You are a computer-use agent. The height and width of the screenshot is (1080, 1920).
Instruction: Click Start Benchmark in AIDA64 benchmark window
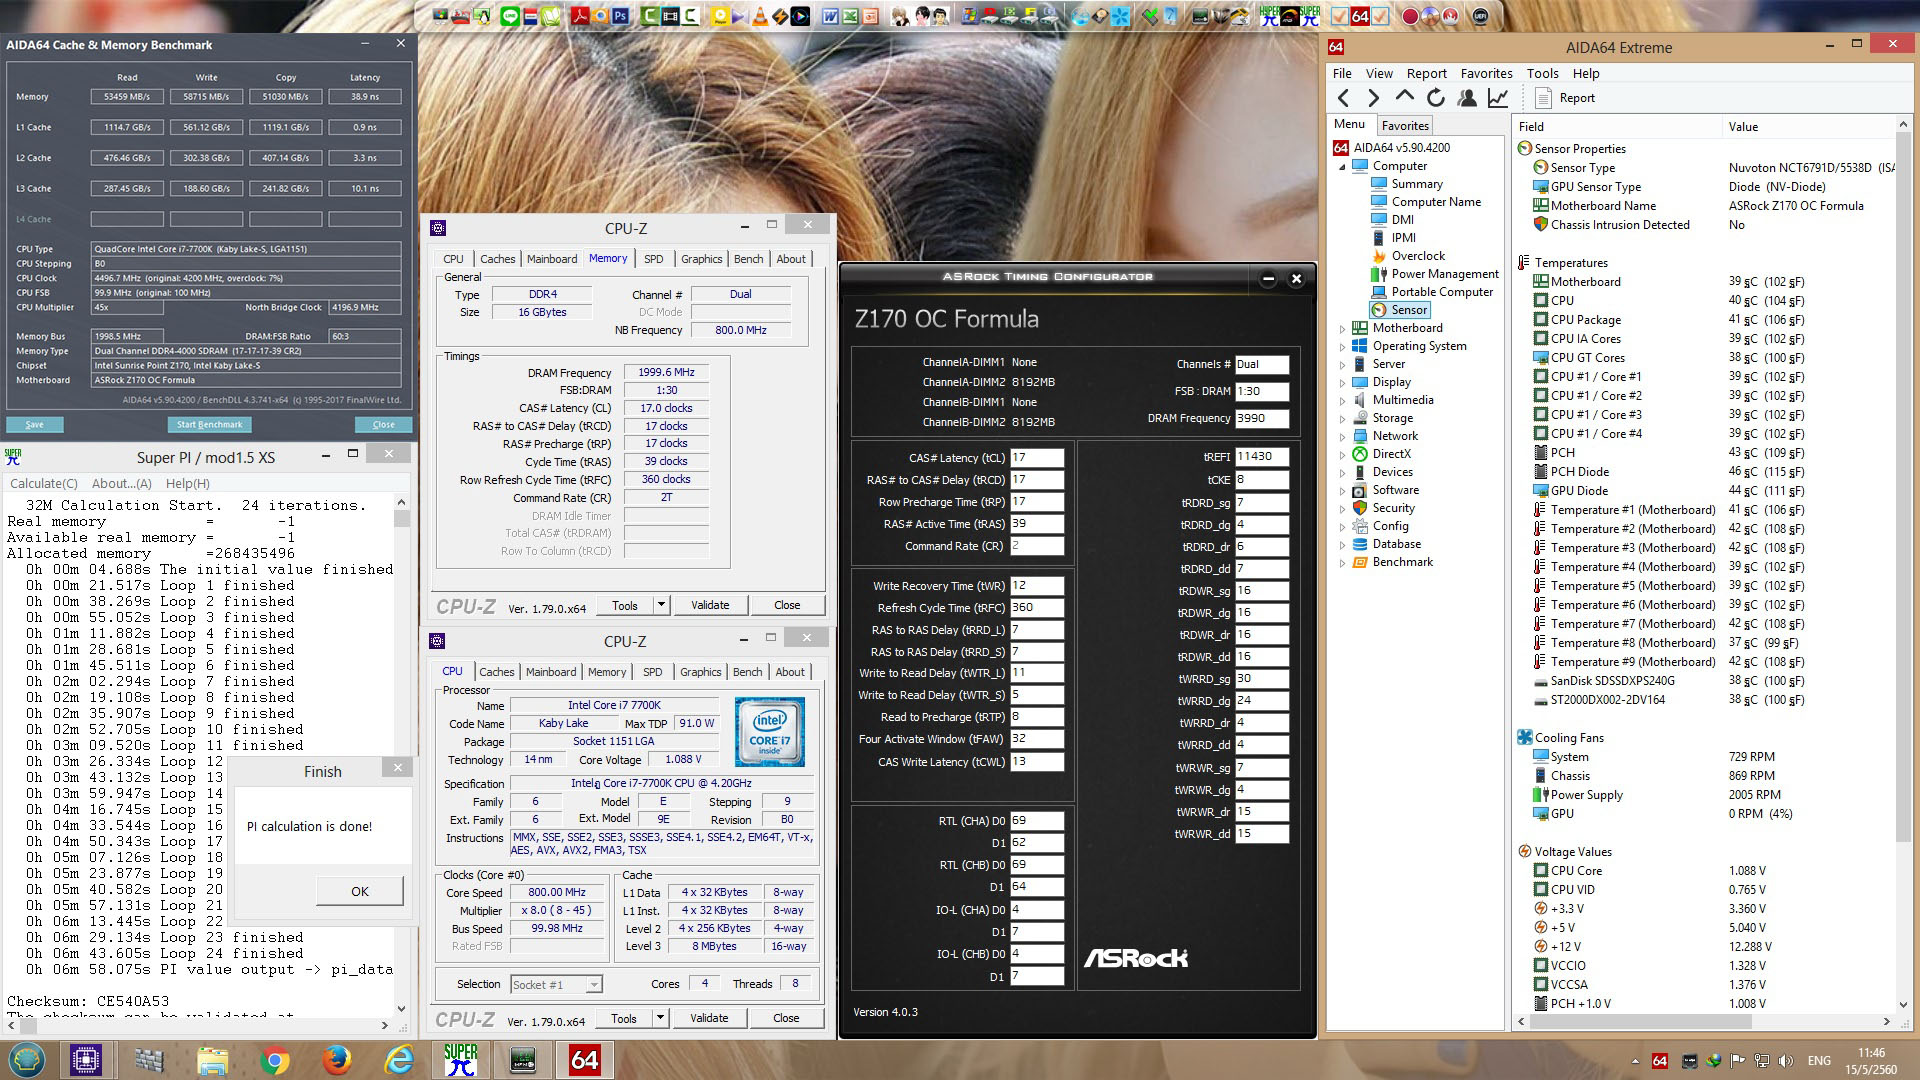click(x=209, y=425)
